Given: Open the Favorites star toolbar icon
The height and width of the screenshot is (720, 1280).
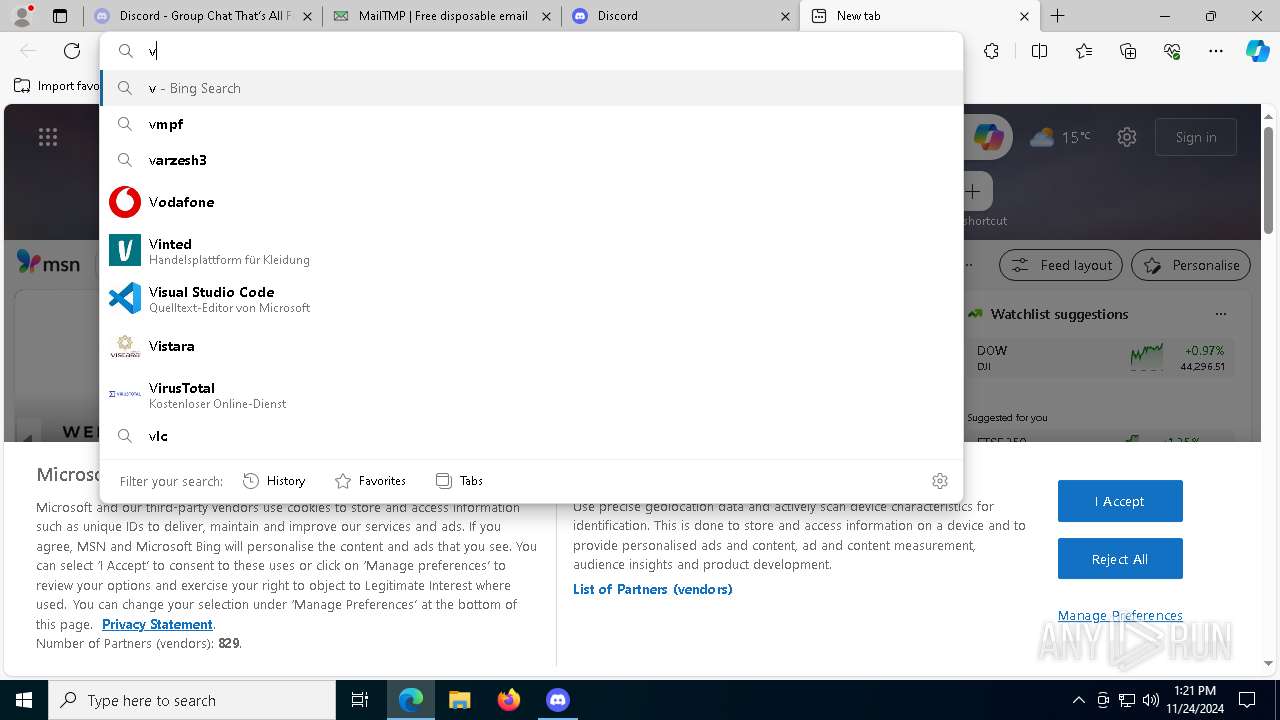Looking at the screenshot, I should tap(1084, 51).
